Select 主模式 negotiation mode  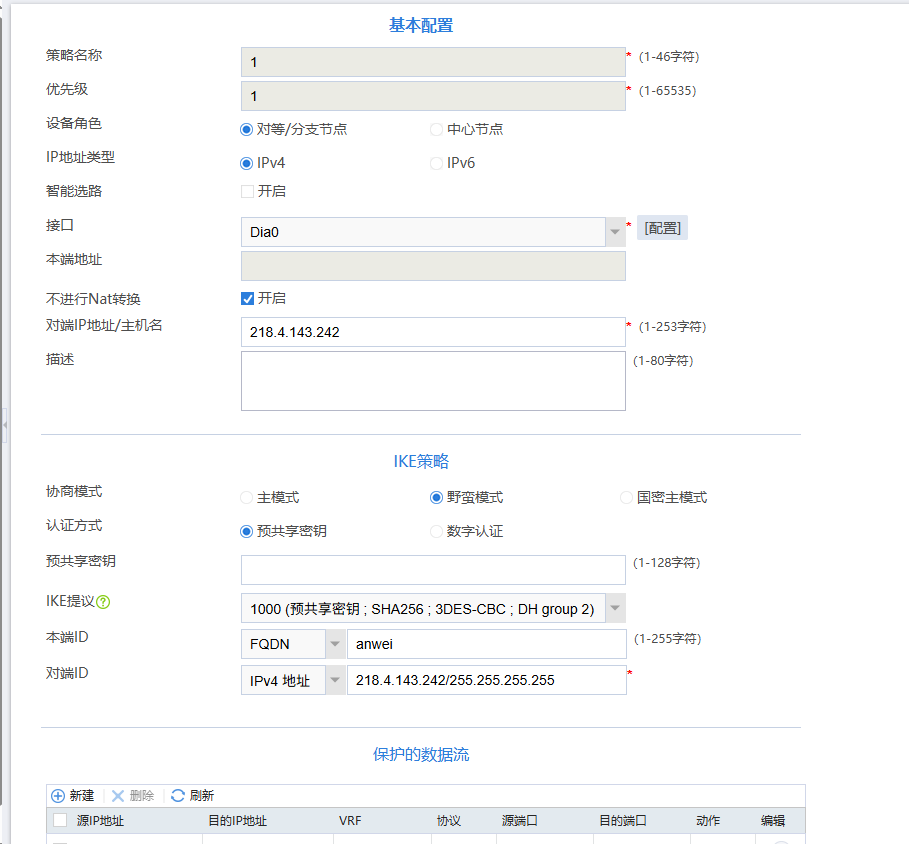click(x=246, y=497)
